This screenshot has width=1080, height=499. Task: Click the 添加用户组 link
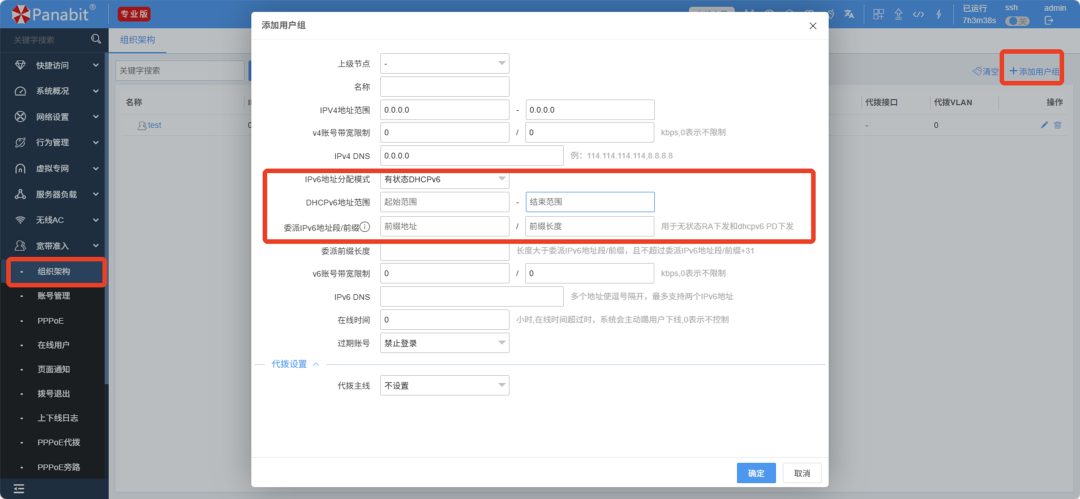coord(1034,71)
